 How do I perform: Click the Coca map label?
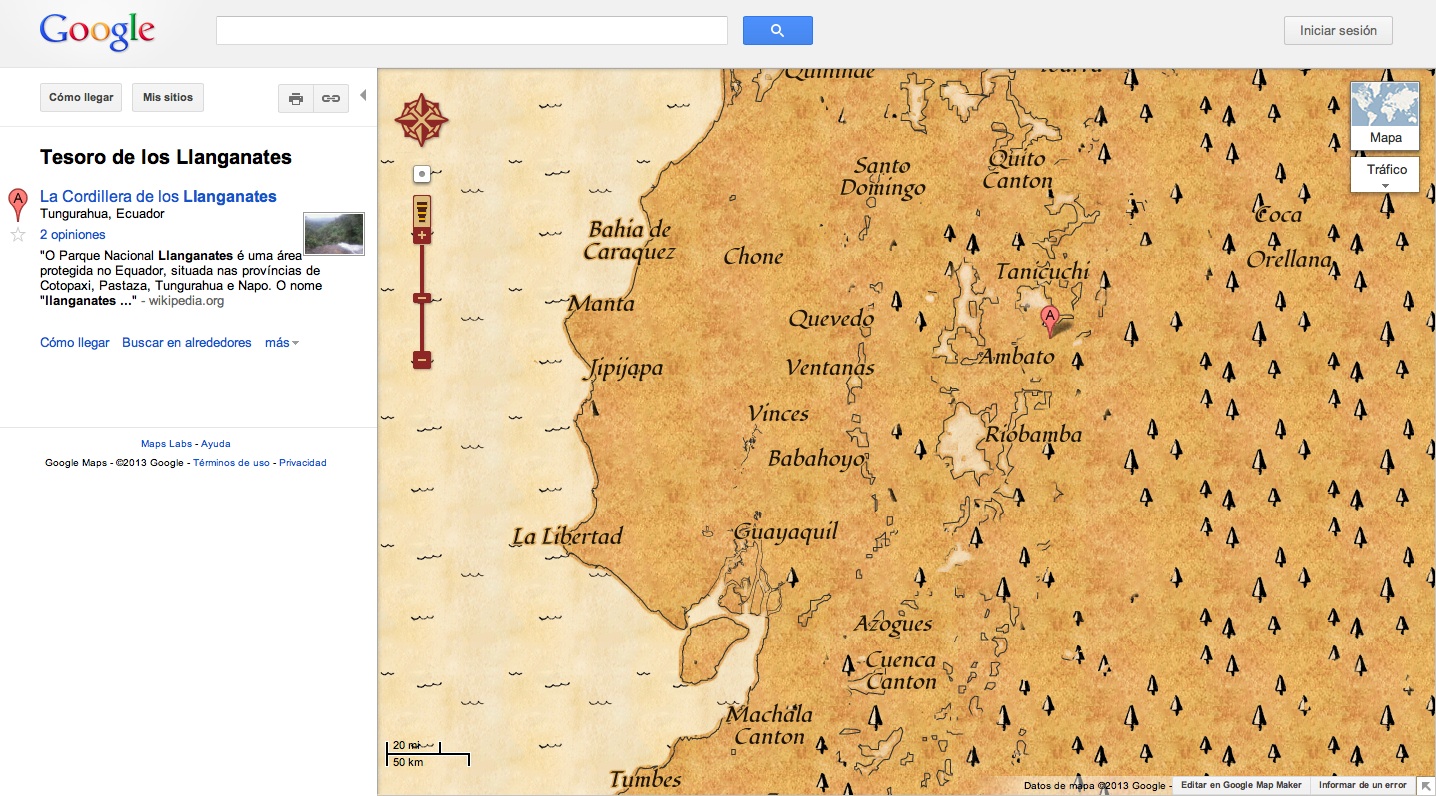pyautogui.click(x=1279, y=215)
